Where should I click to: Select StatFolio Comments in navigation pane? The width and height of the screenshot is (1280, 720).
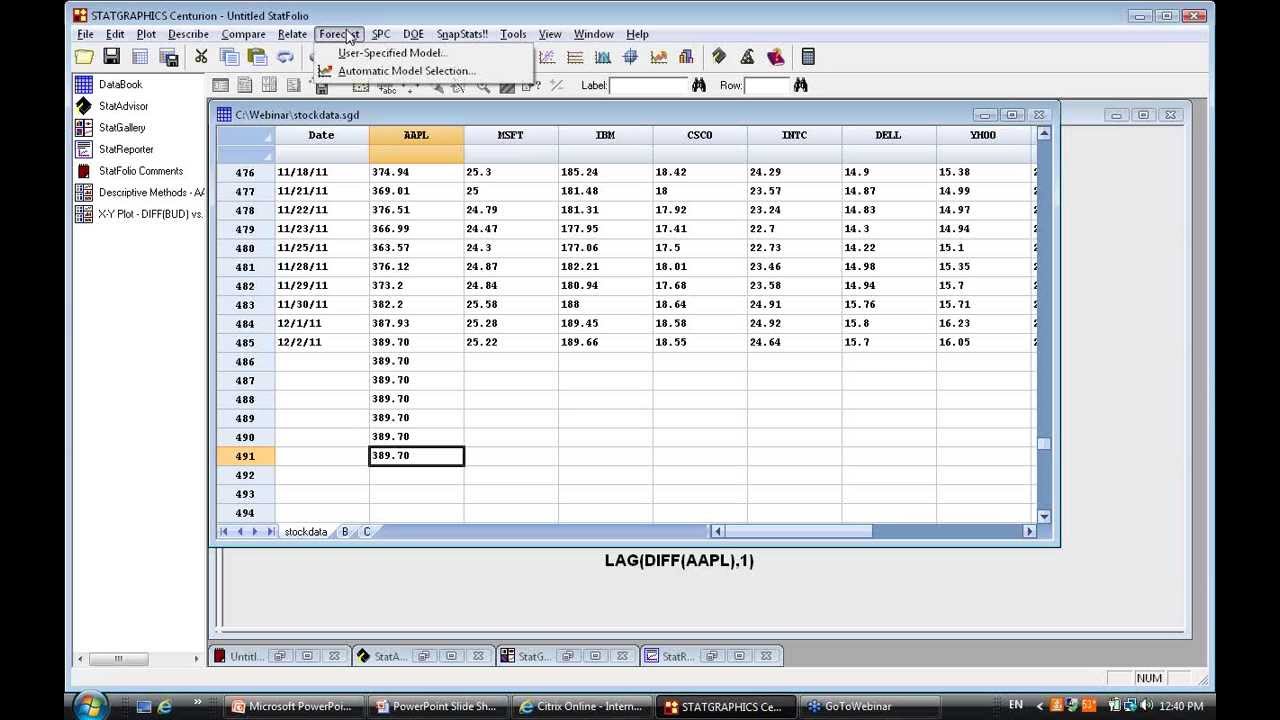[141, 171]
